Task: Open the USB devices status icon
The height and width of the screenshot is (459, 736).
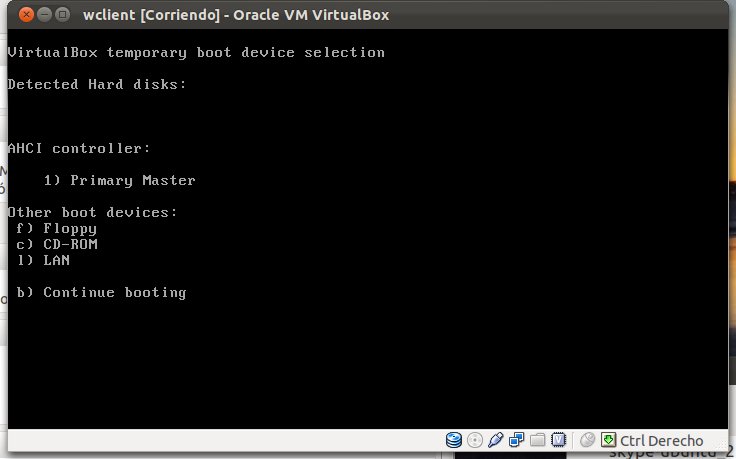Action: tap(496, 440)
